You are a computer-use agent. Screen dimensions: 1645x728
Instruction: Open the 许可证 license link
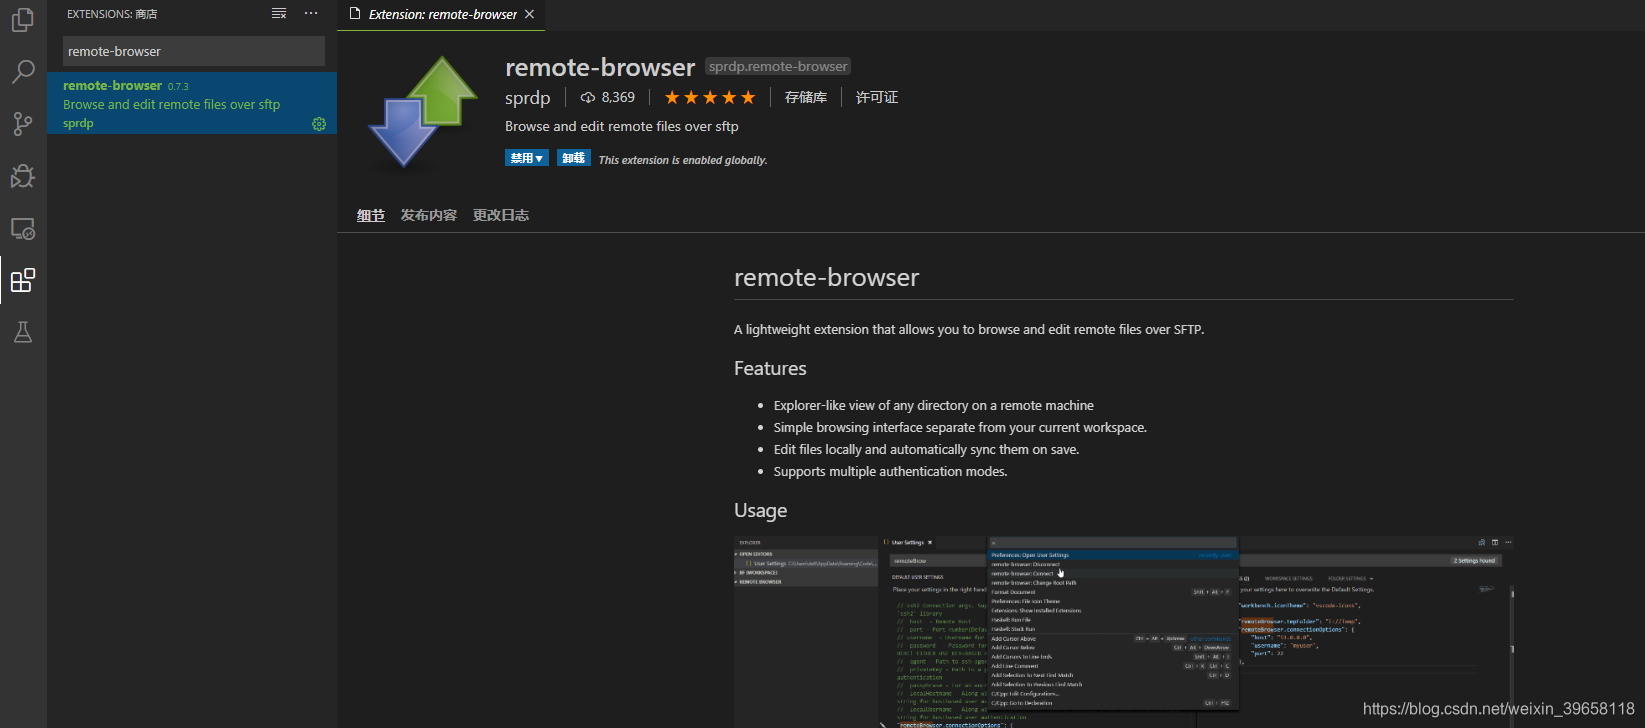coord(877,97)
